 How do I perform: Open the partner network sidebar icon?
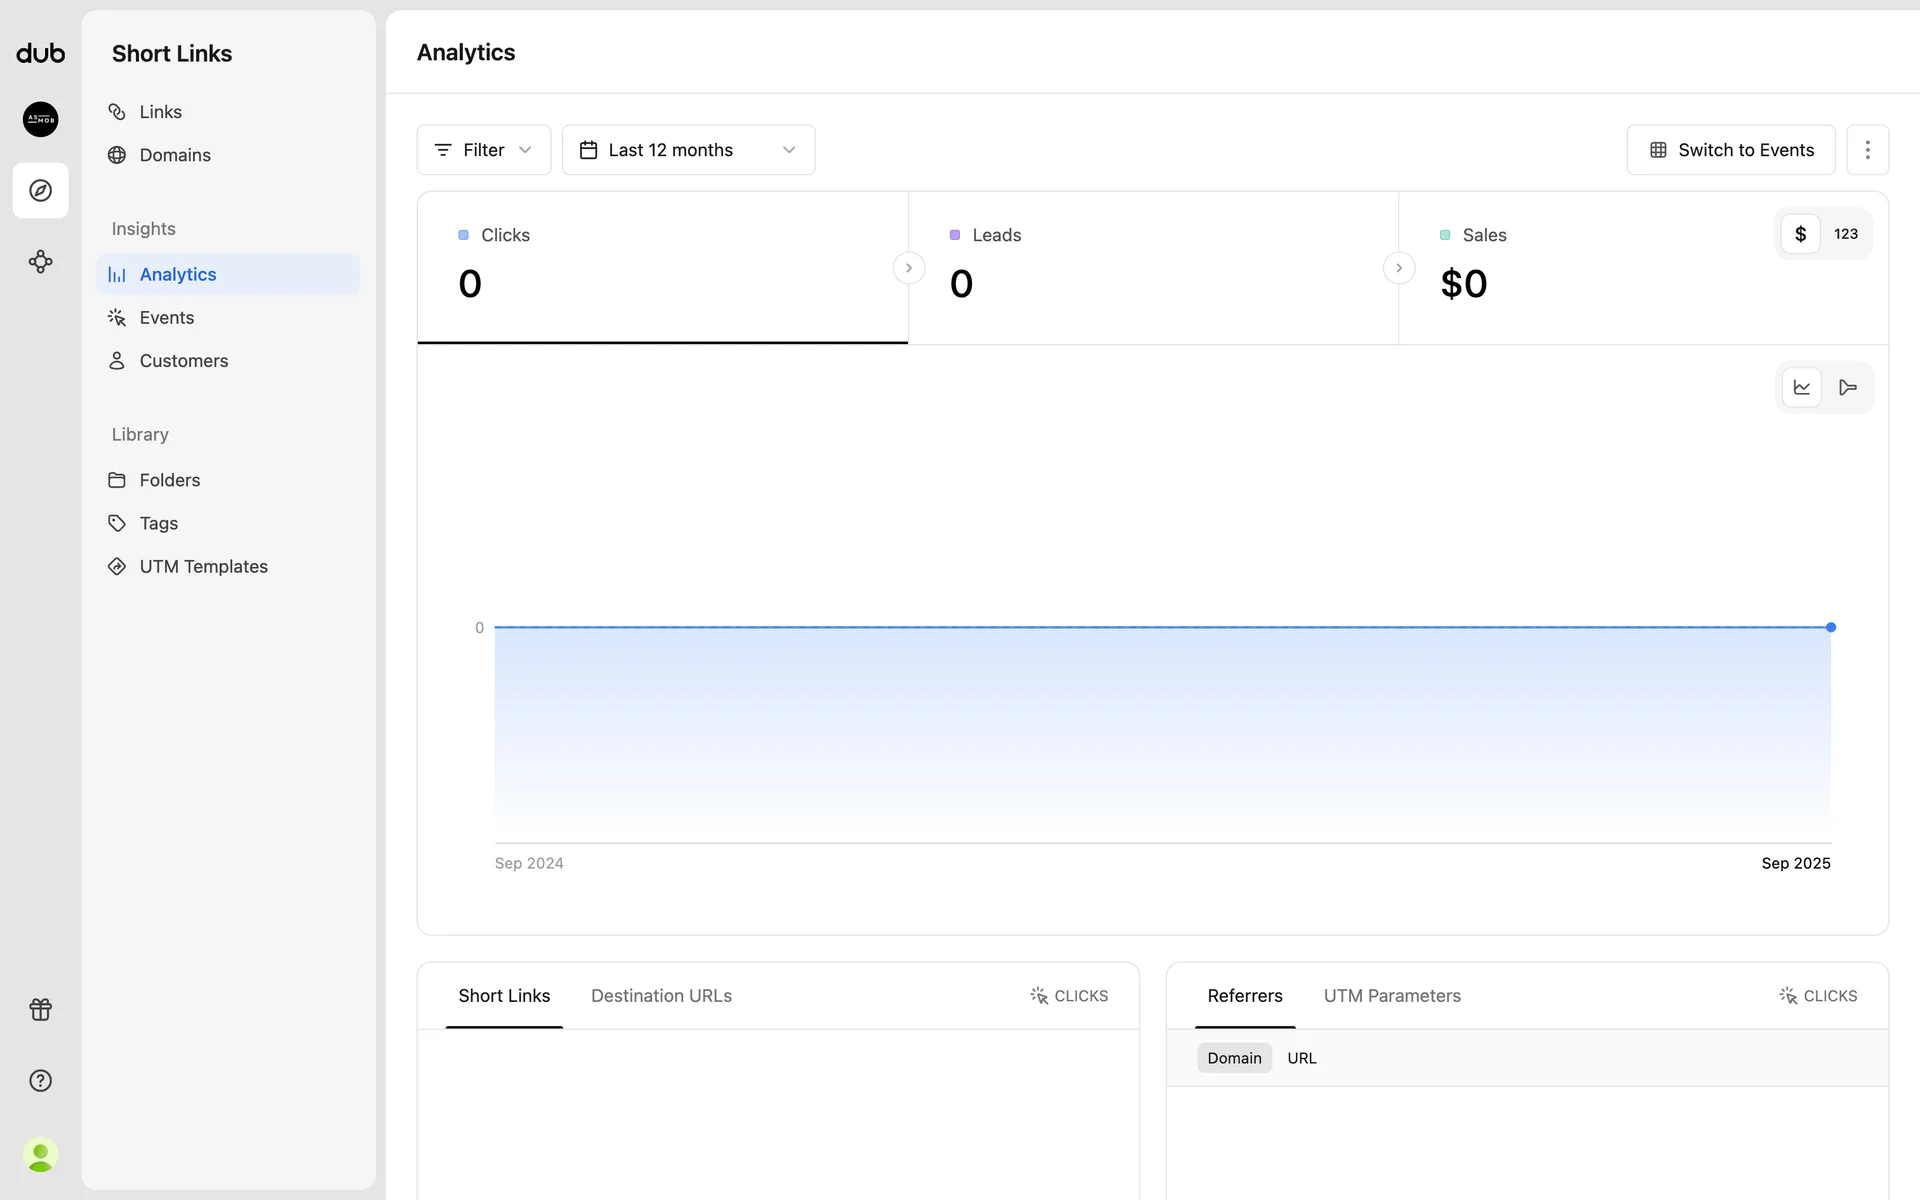pyautogui.click(x=40, y=262)
